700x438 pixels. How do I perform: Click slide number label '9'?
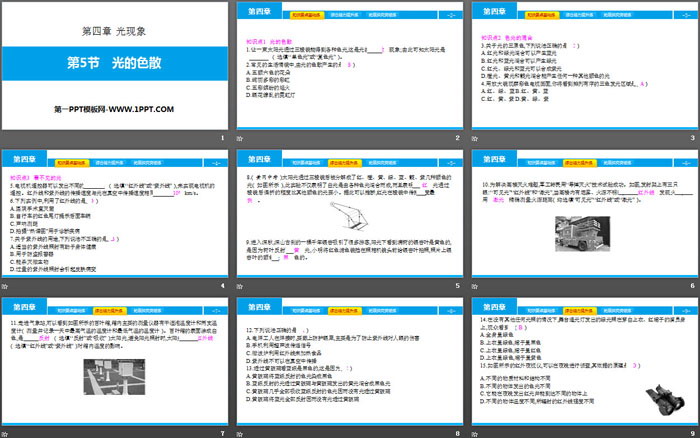pos(692,434)
